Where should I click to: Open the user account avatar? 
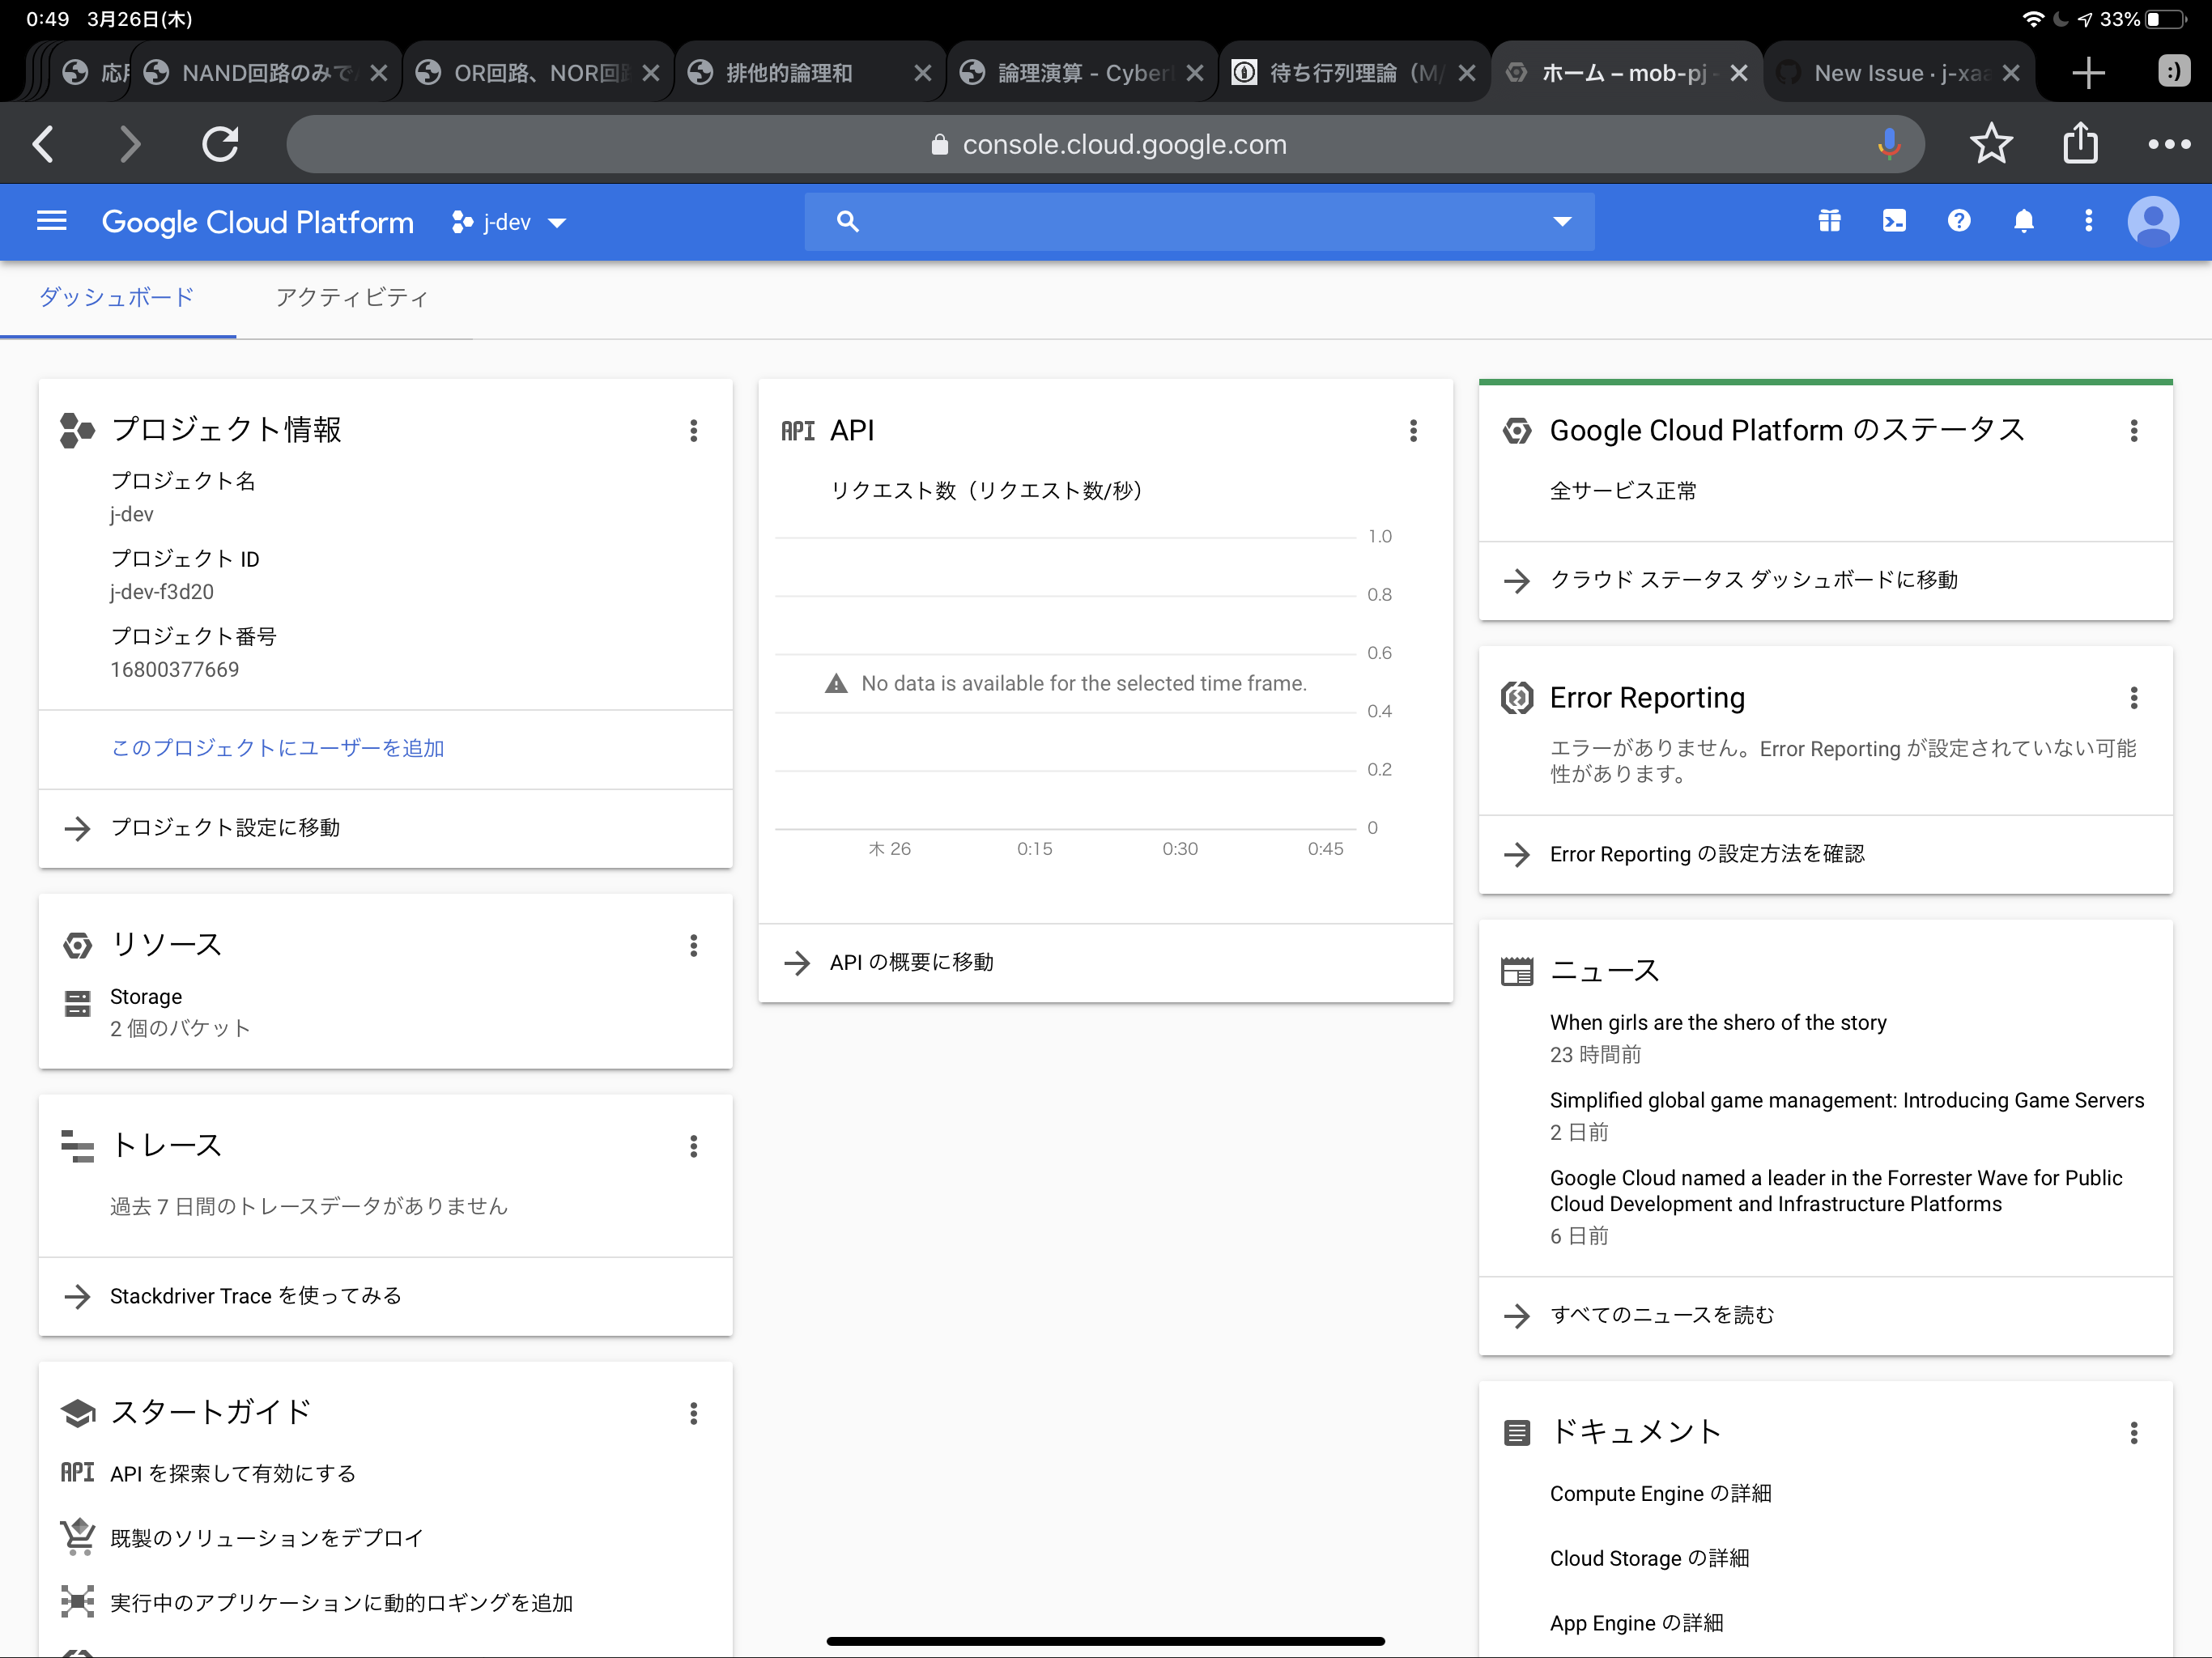tap(2153, 221)
